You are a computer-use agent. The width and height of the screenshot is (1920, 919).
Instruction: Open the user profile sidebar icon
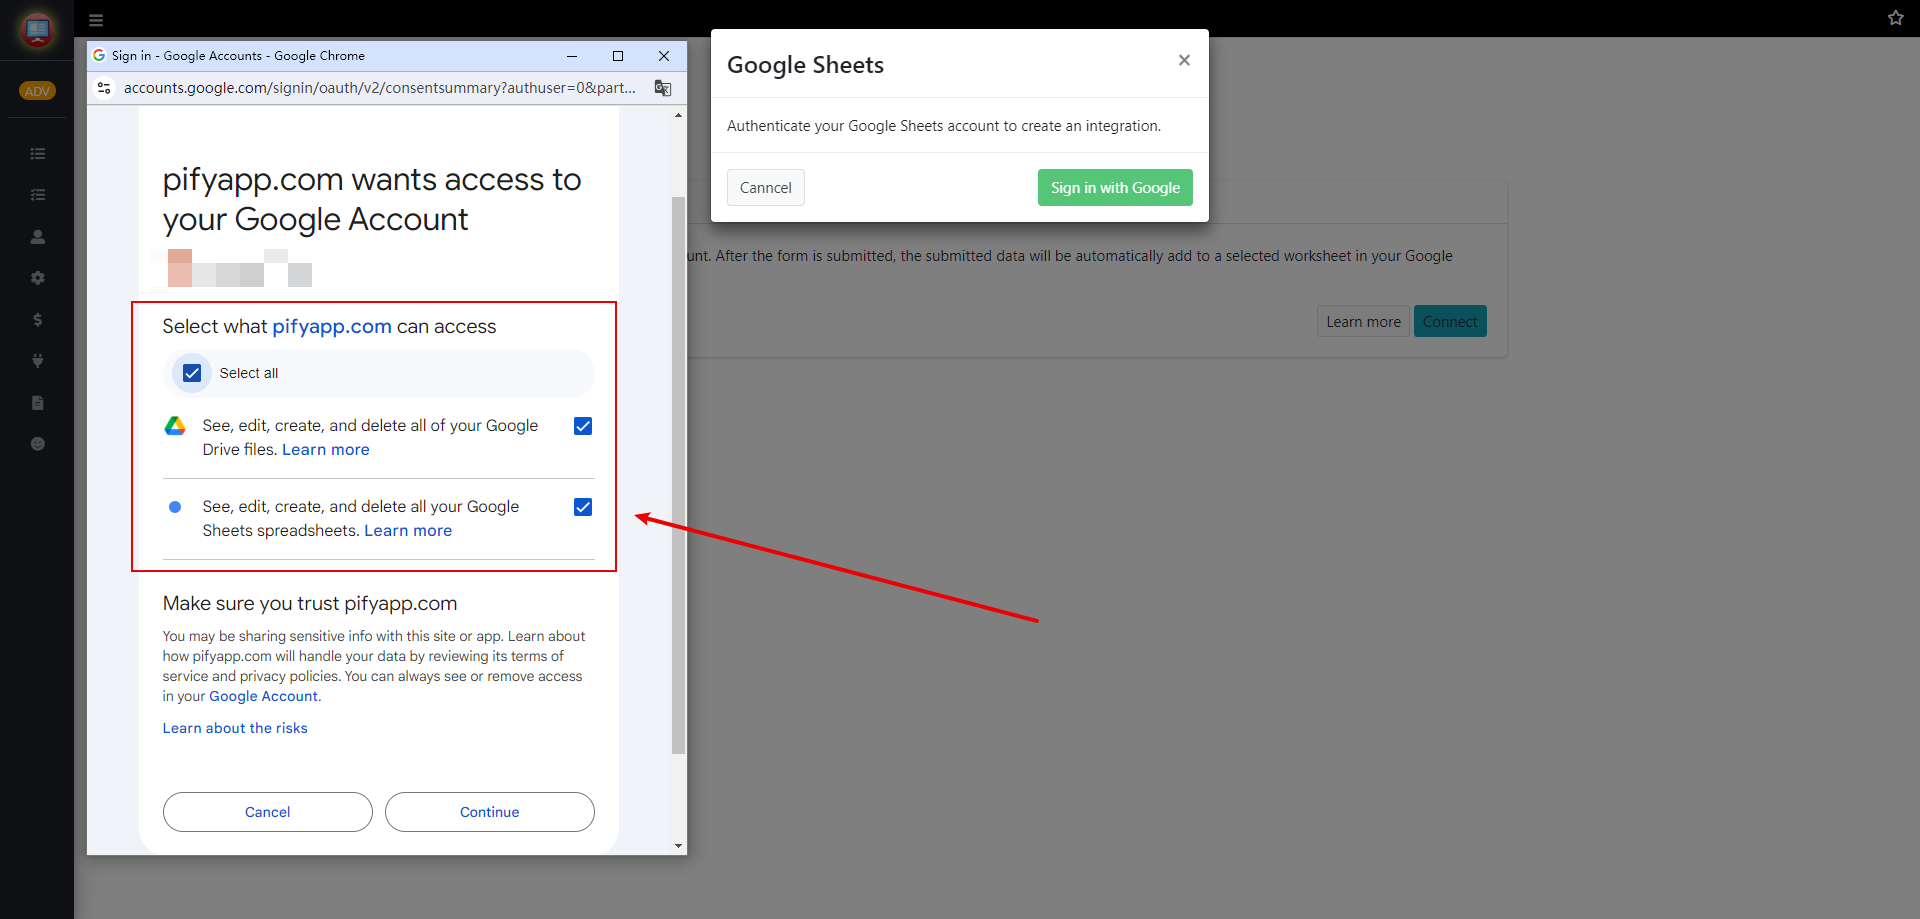click(38, 237)
